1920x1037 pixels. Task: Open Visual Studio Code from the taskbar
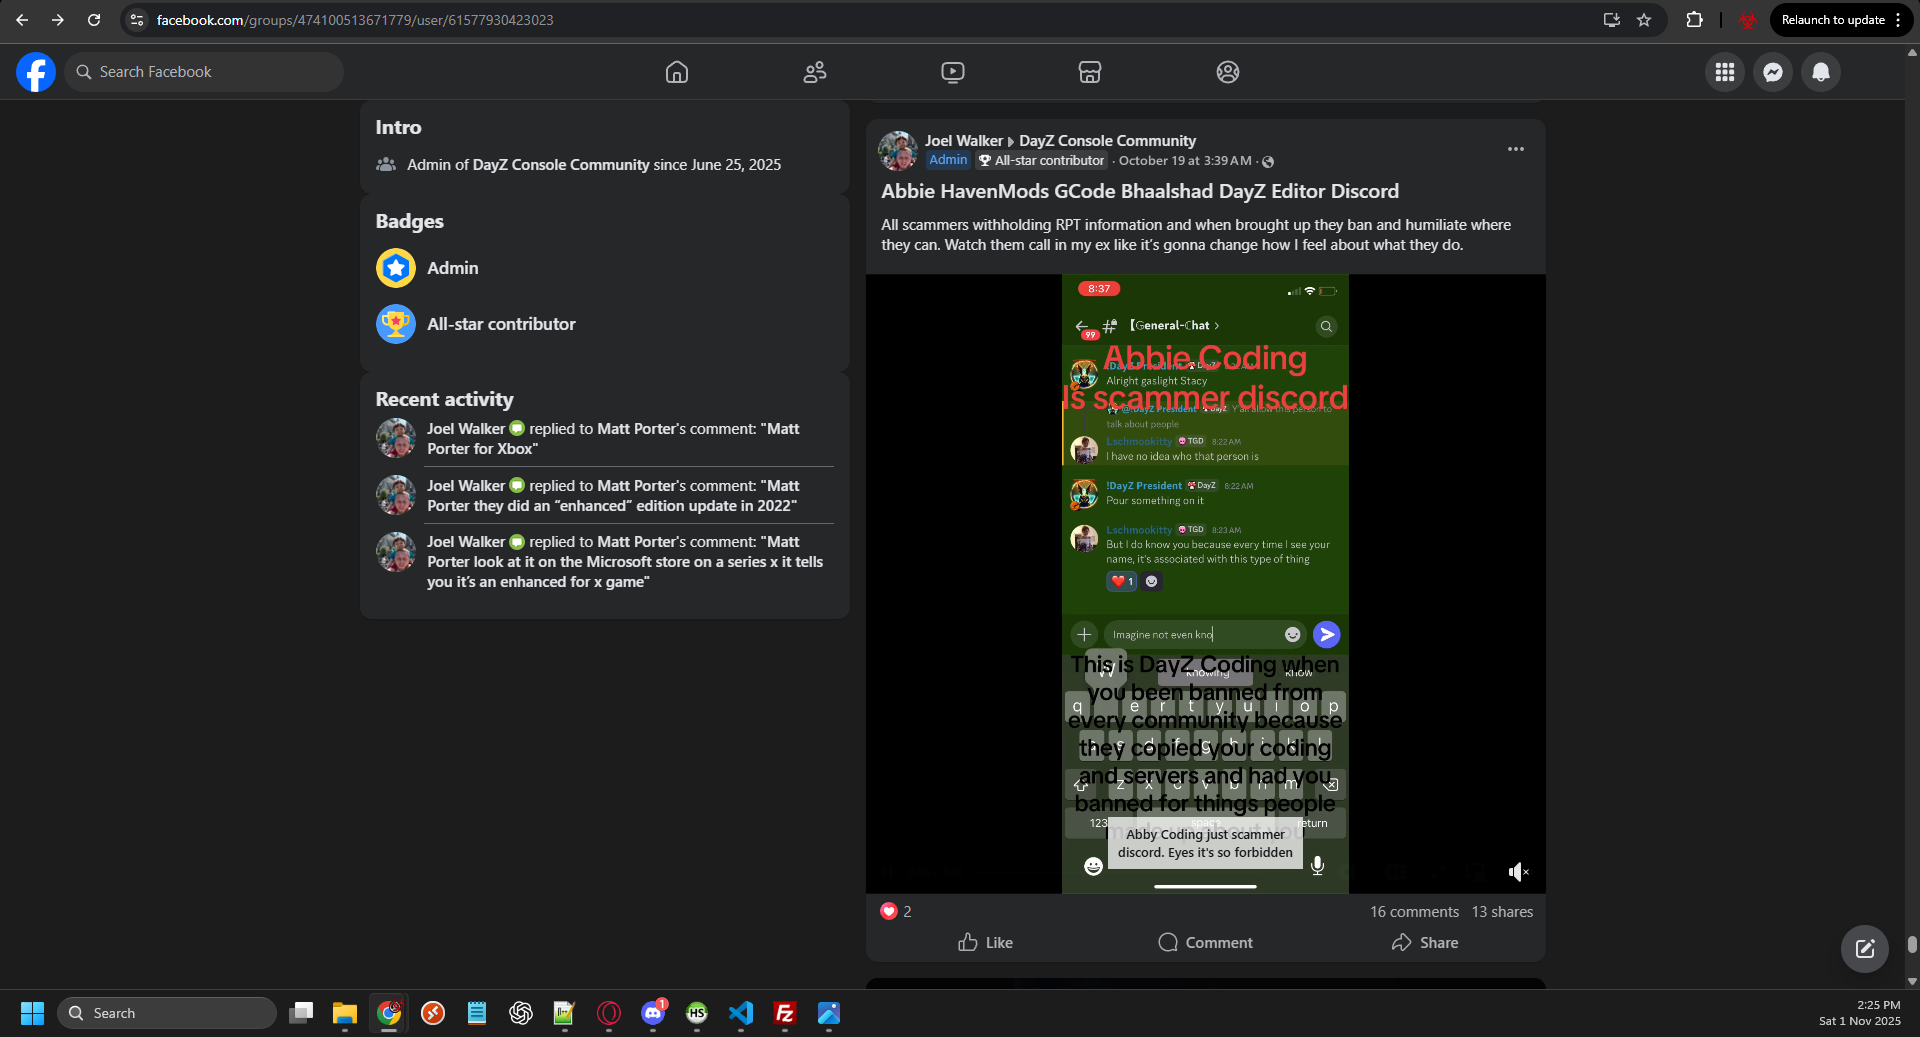(741, 1013)
